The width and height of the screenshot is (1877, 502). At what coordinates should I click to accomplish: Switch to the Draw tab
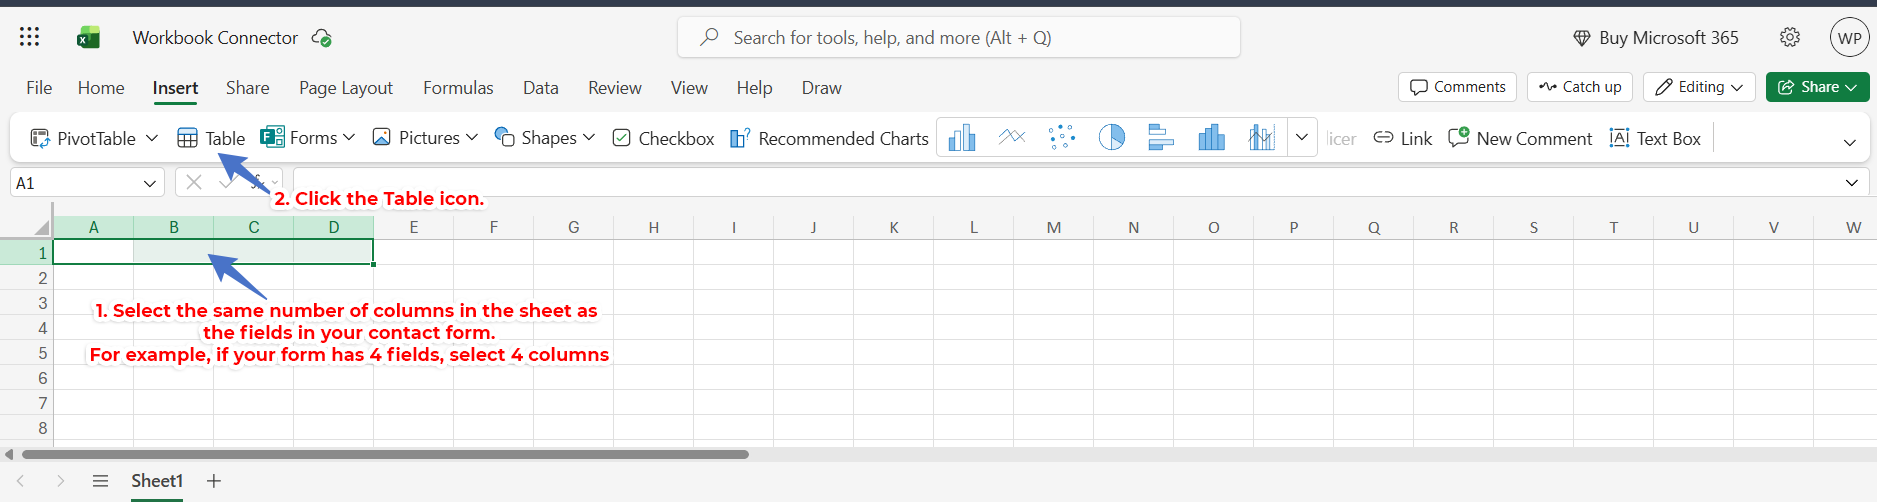click(822, 88)
